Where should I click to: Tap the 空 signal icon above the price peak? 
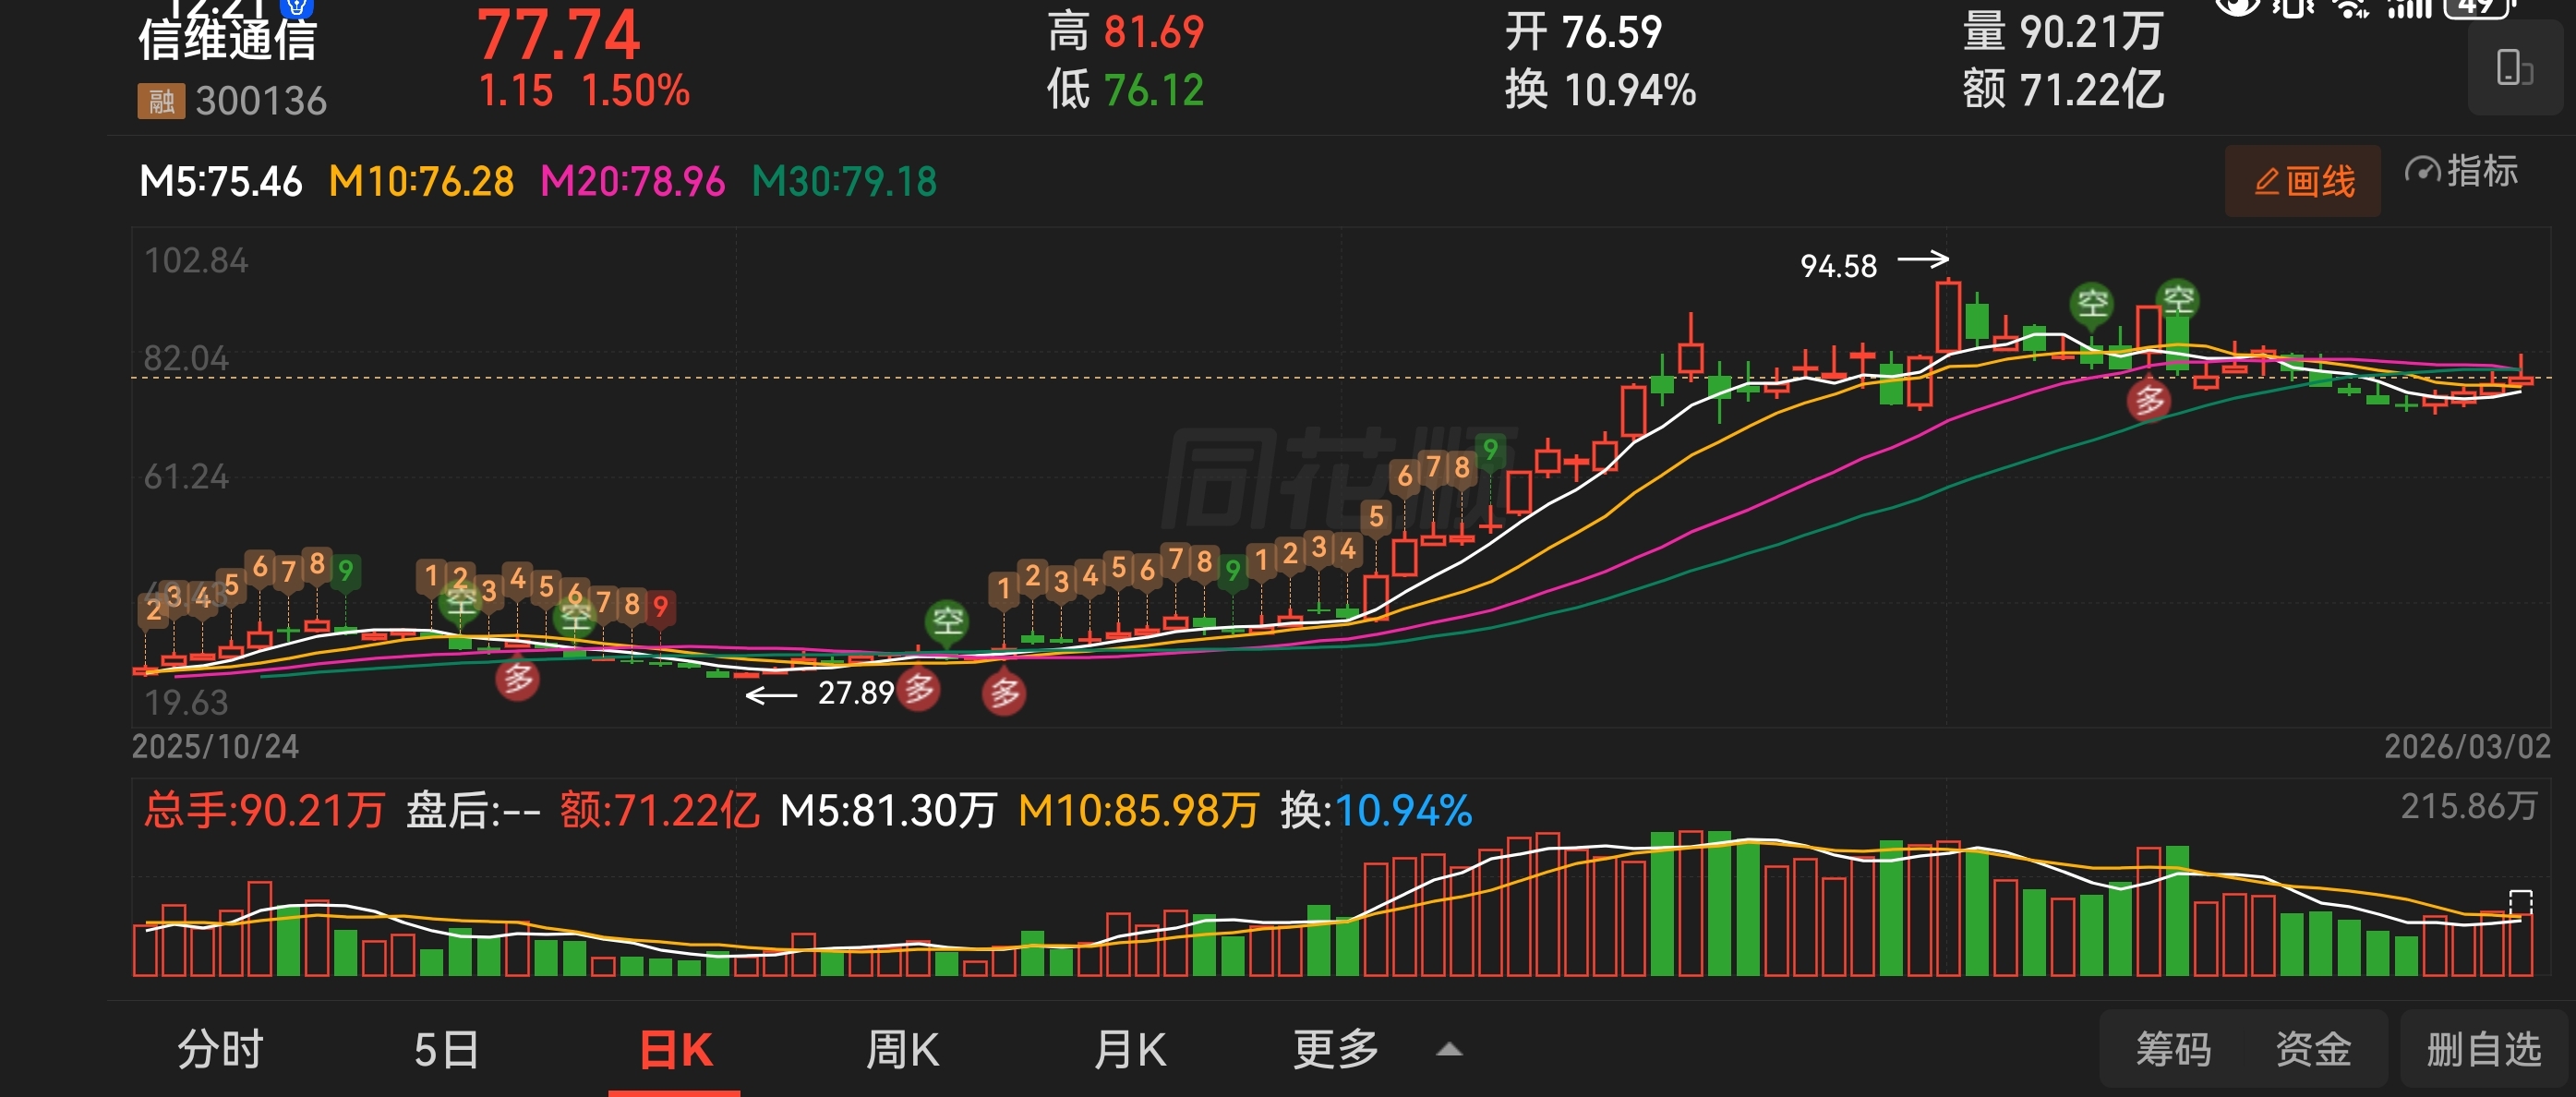pyautogui.click(x=2092, y=302)
